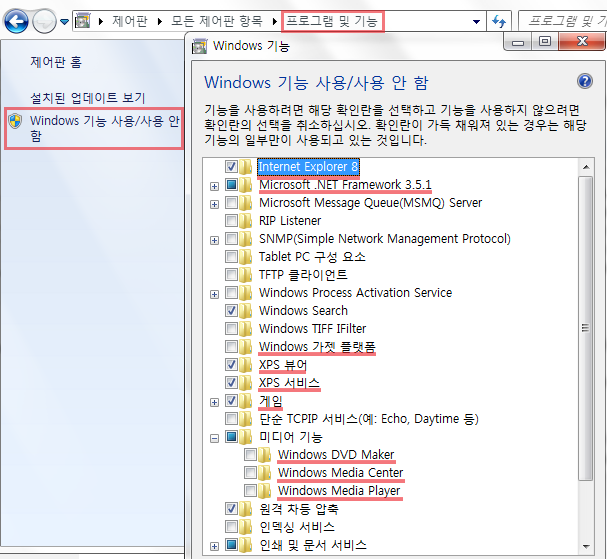Uncheck 원격 차등 압축 checkbox

[x=231, y=509]
